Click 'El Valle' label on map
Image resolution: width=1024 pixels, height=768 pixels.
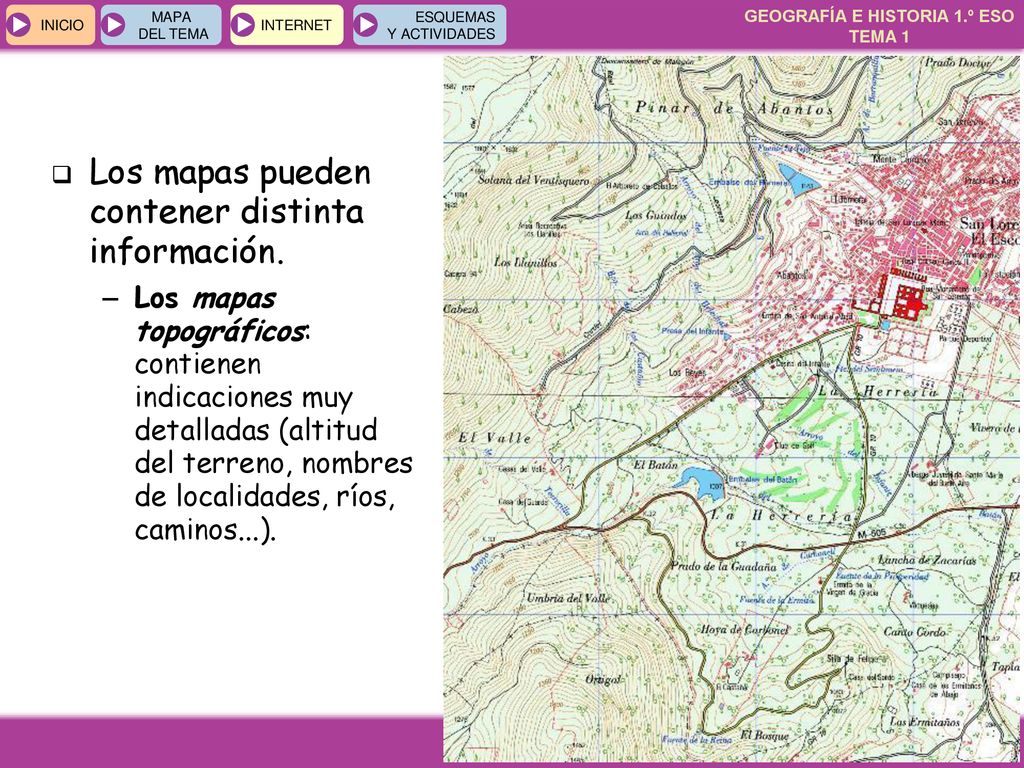pos(494,438)
